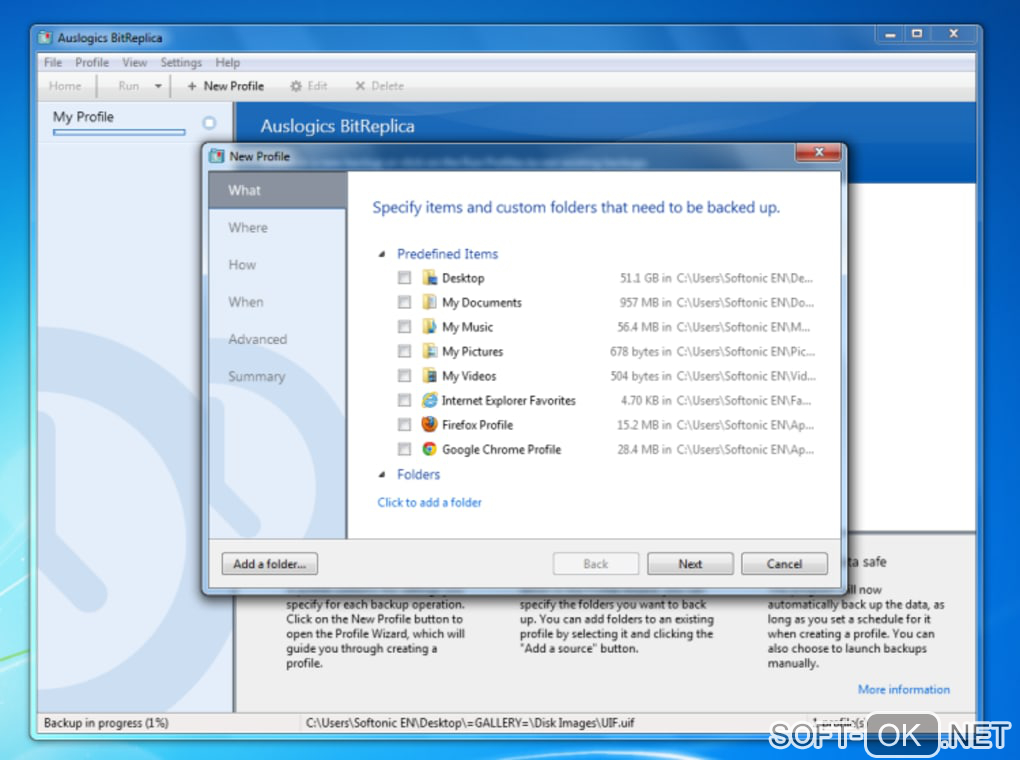The width and height of the screenshot is (1020, 760).
Task: Click the Desktop folder icon
Action: pos(429,278)
